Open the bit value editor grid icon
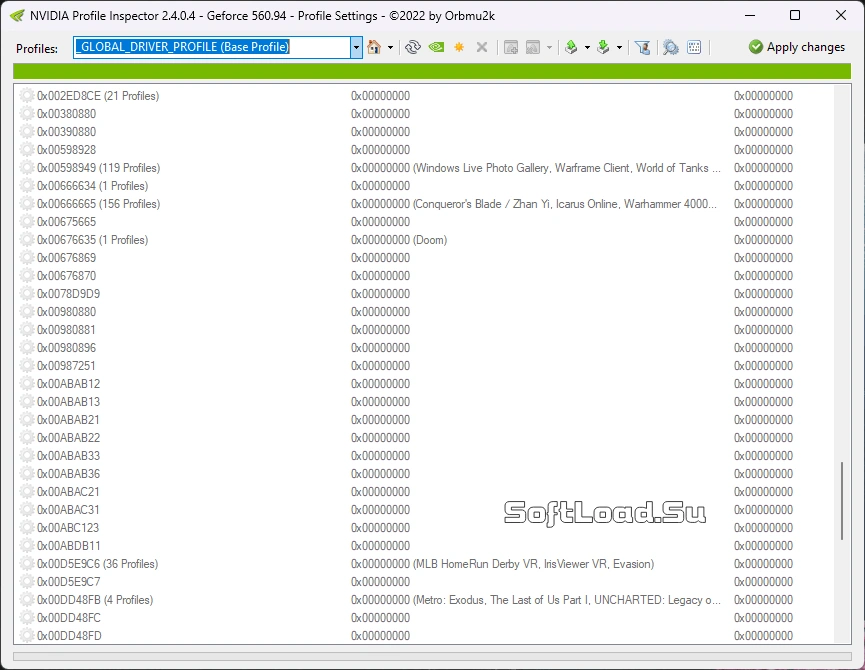 coord(694,47)
